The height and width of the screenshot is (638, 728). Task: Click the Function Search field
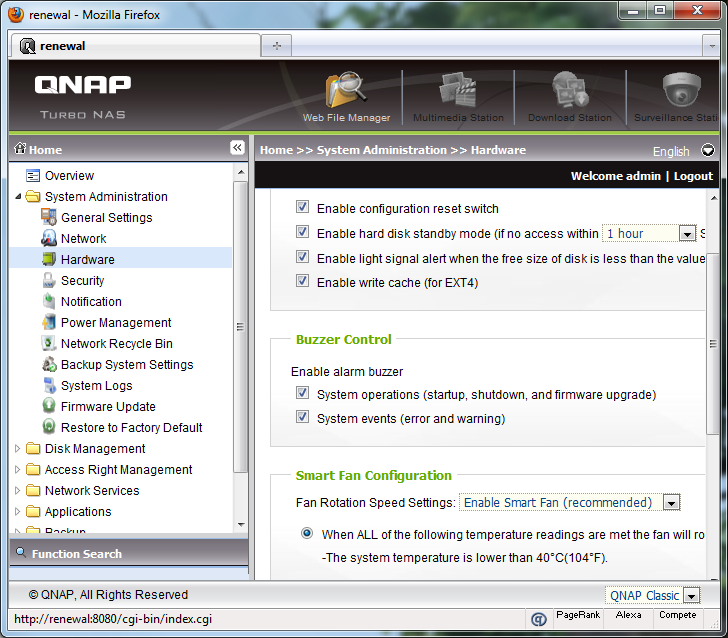128,554
